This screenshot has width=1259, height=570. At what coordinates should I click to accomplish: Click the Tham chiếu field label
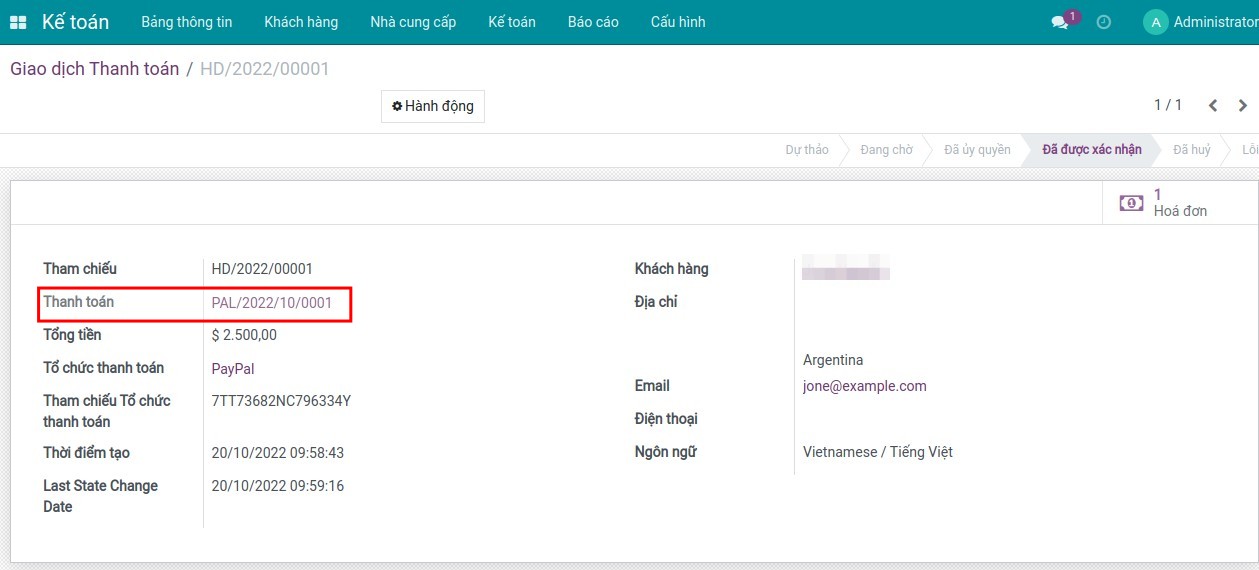click(80, 269)
